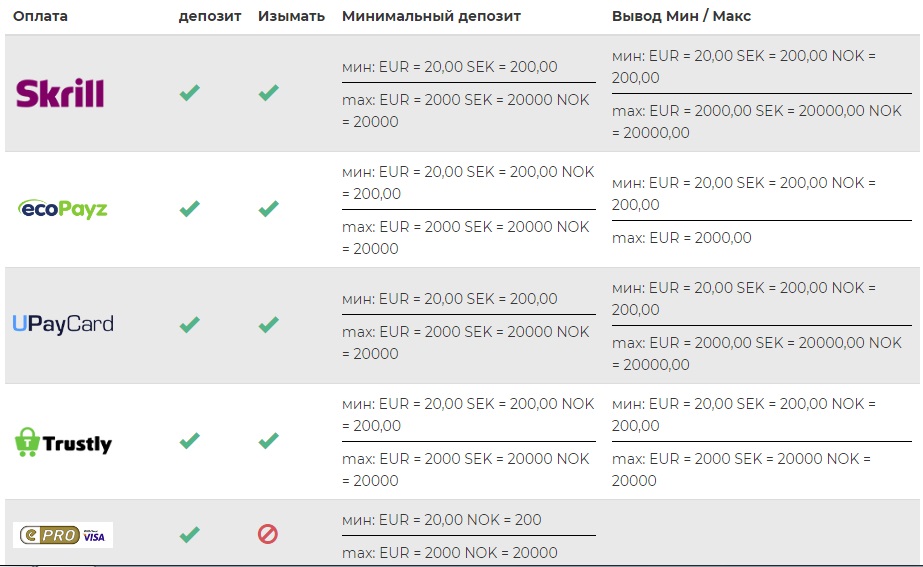Click the Trustly logo
Screen dimensions: 923x567
[x=63, y=442]
